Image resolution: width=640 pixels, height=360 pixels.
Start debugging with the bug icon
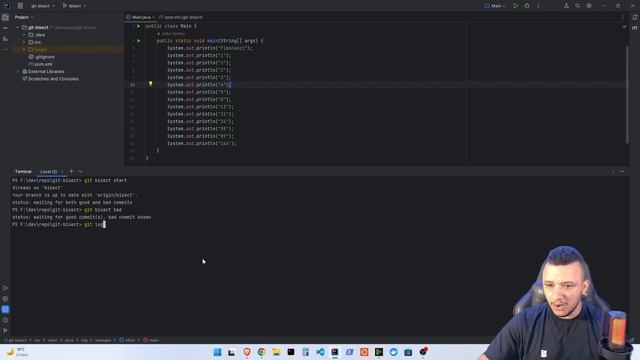pyautogui.click(x=527, y=6)
